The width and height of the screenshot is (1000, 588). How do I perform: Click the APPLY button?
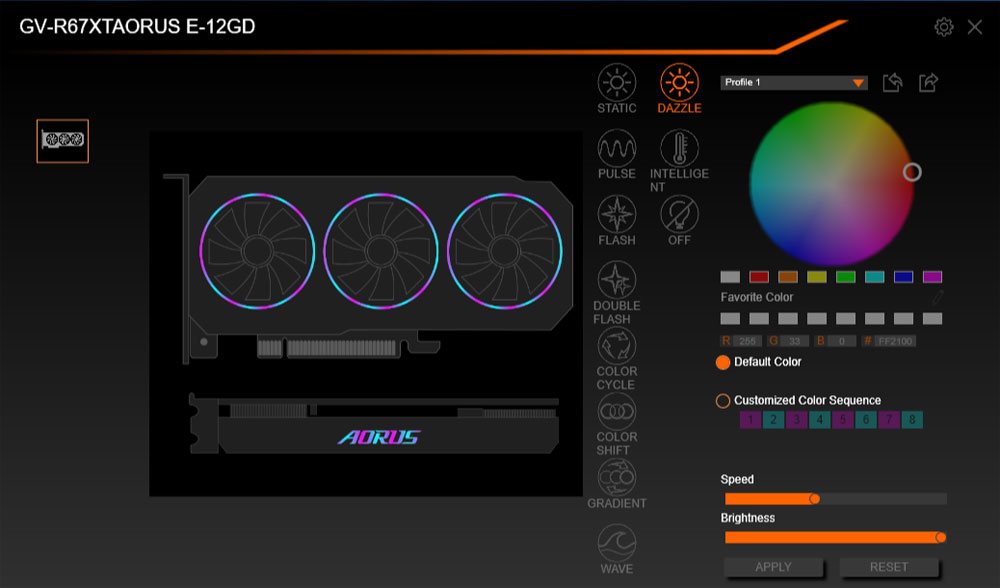point(773,567)
